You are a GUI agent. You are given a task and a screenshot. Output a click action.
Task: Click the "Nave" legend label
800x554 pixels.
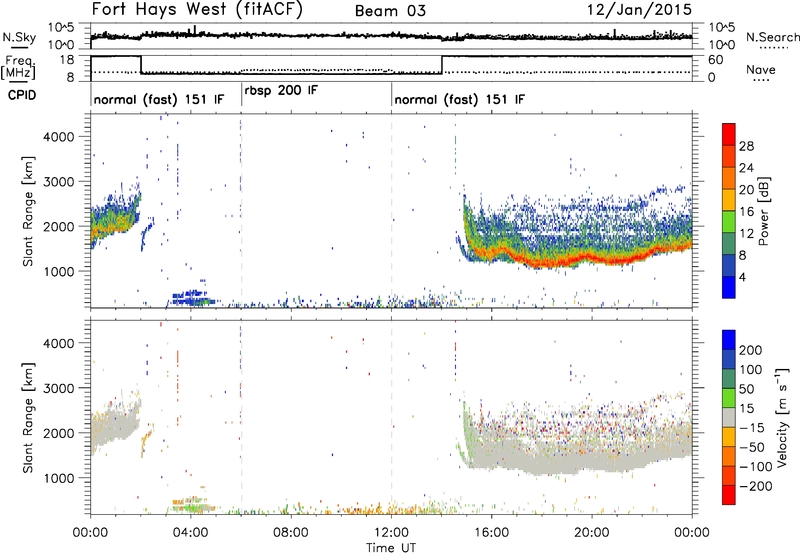(x=761, y=70)
